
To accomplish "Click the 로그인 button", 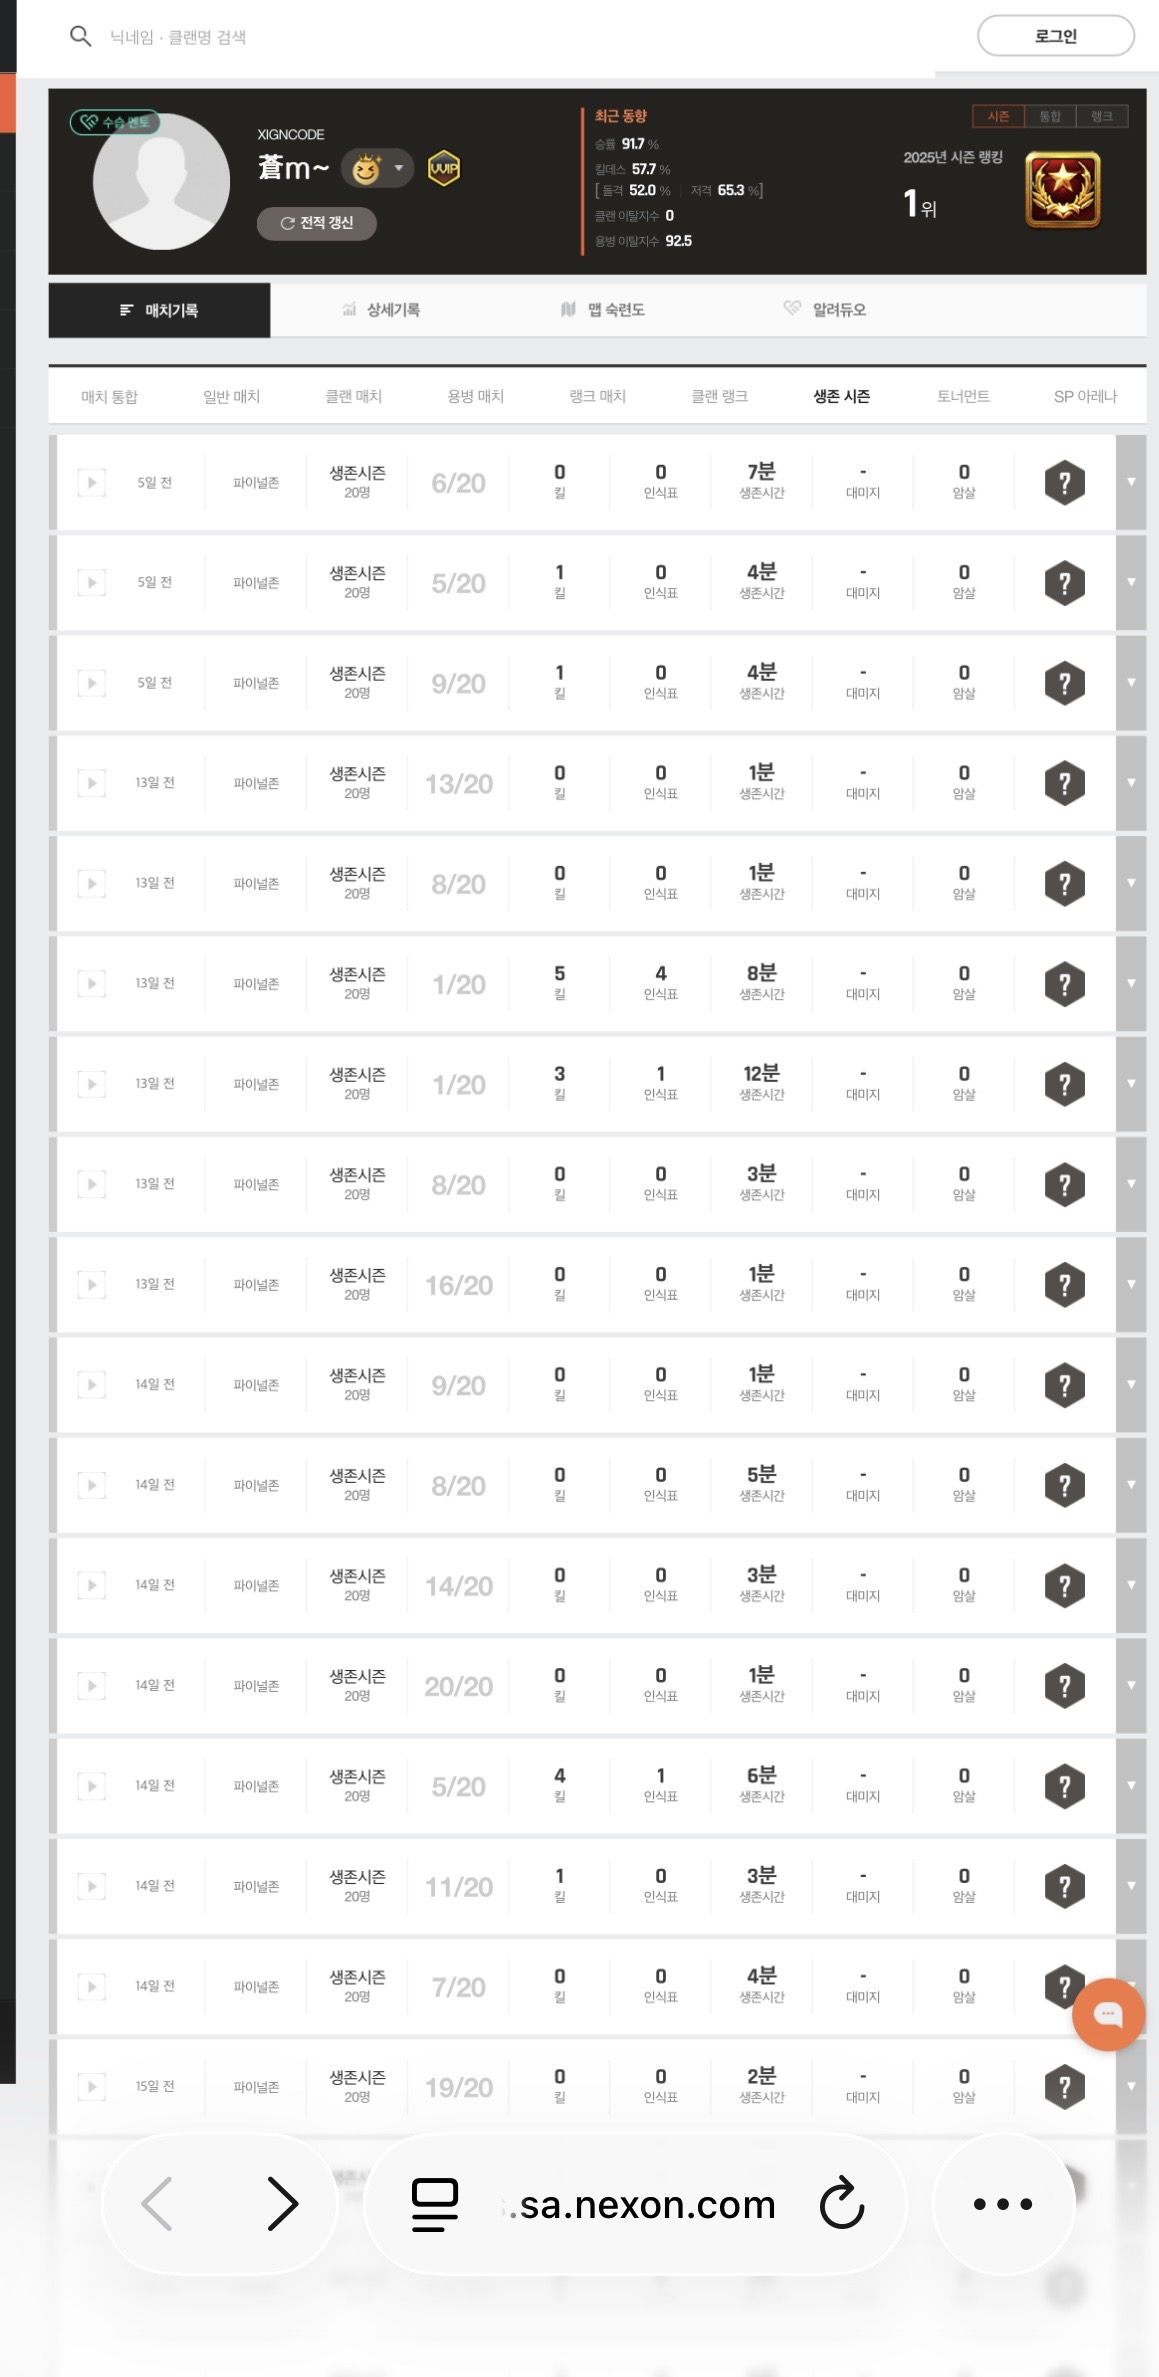I will (1055, 36).
